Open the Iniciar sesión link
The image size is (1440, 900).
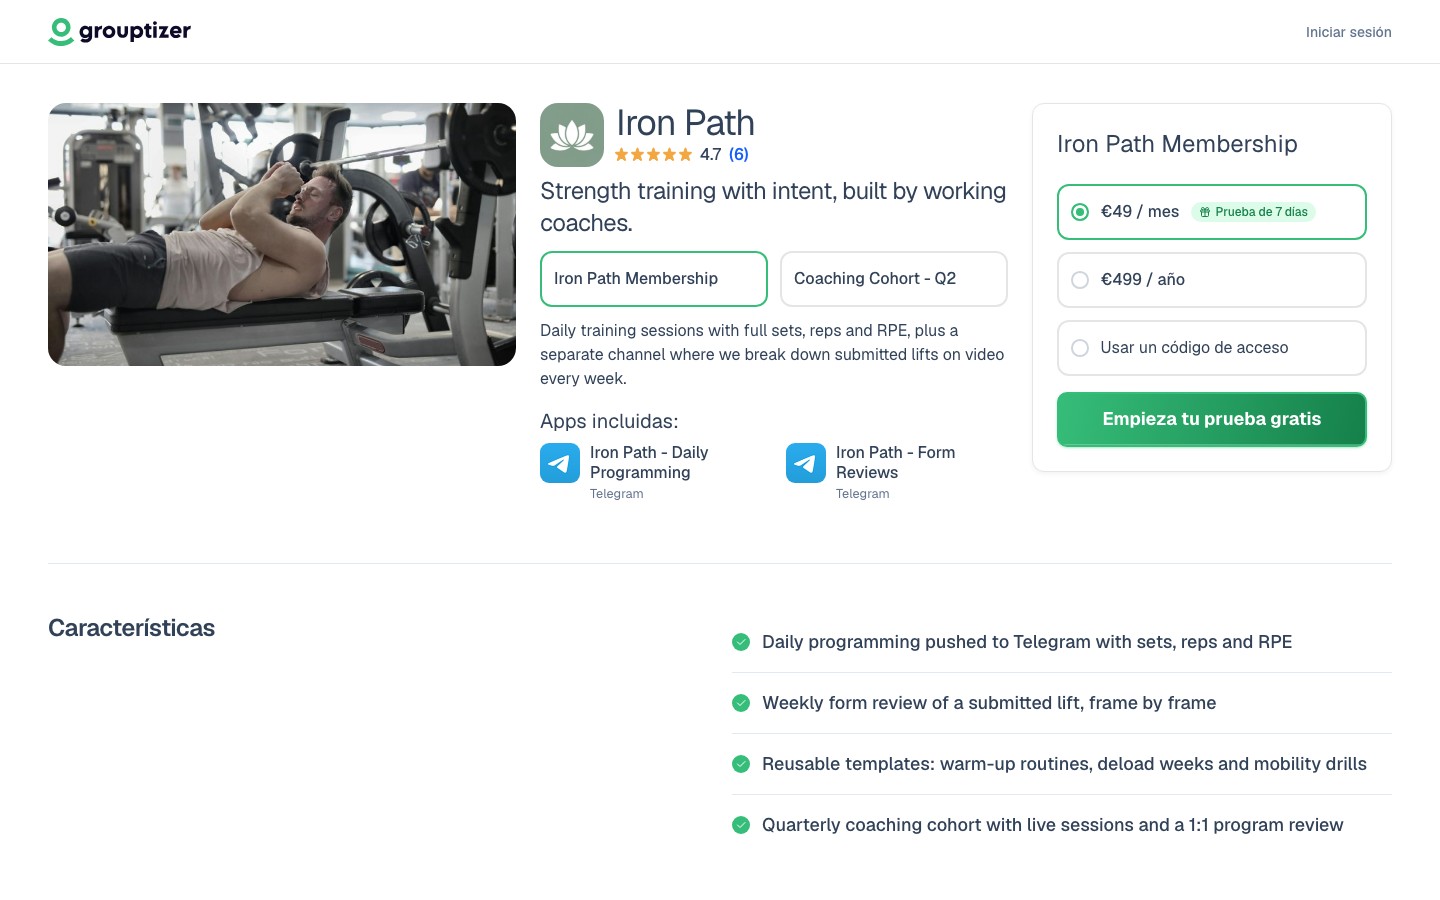pyautogui.click(x=1348, y=32)
